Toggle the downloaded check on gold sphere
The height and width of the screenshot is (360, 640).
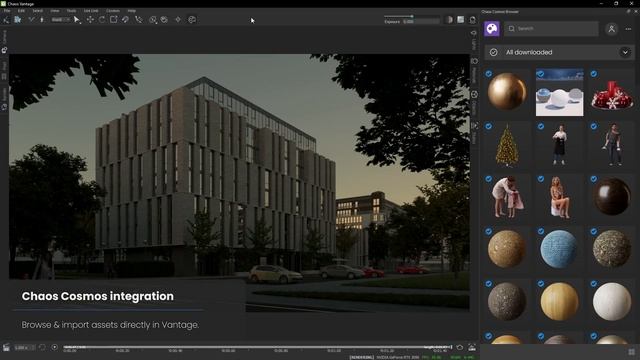tap(489, 74)
